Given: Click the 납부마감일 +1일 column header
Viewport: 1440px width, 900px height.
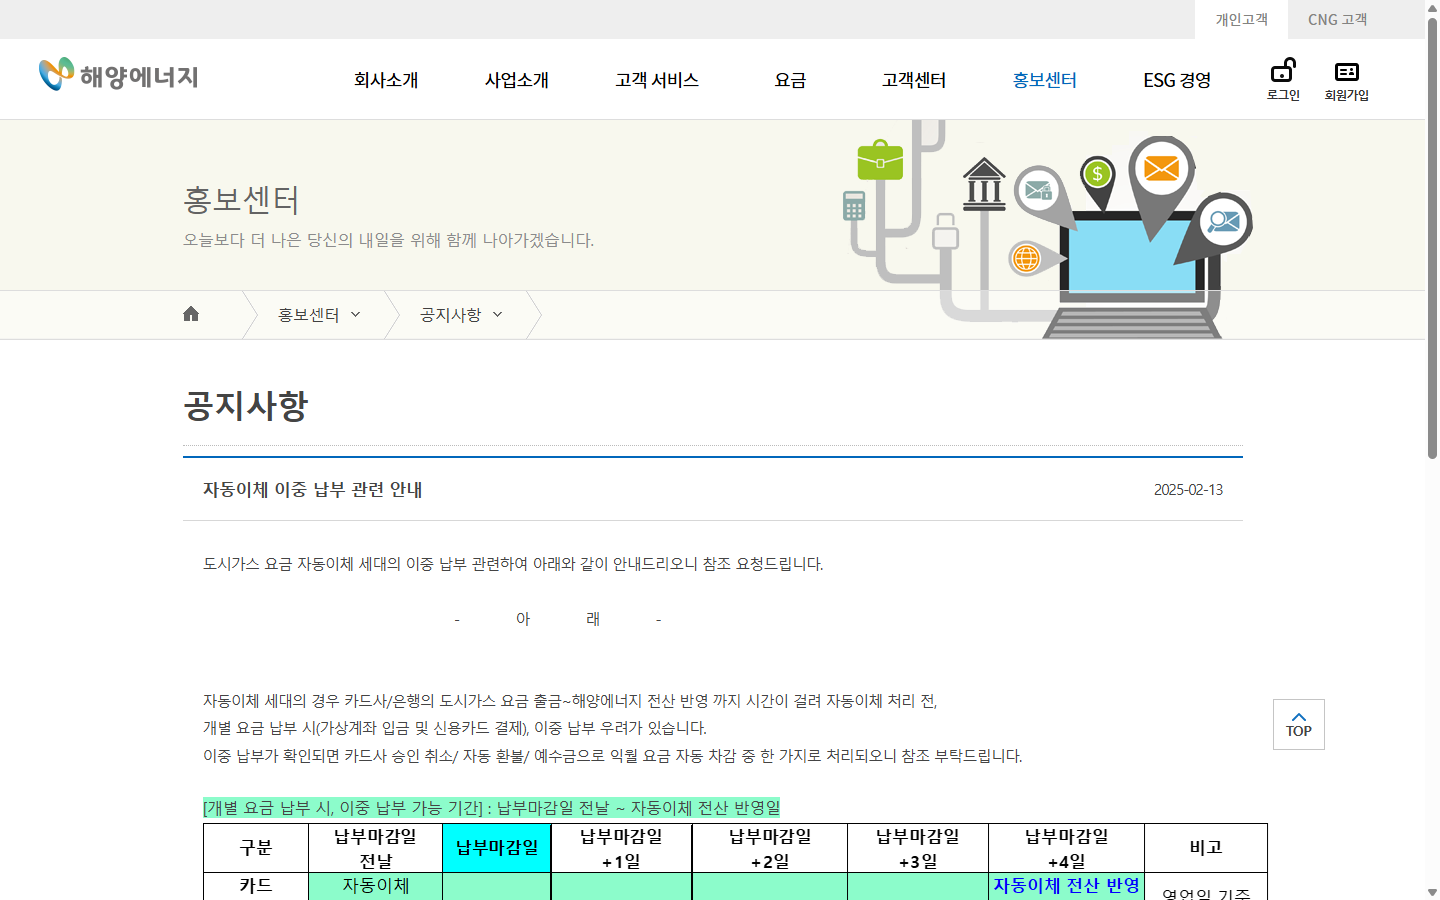Looking at the screenshot, I should point(621,848).
